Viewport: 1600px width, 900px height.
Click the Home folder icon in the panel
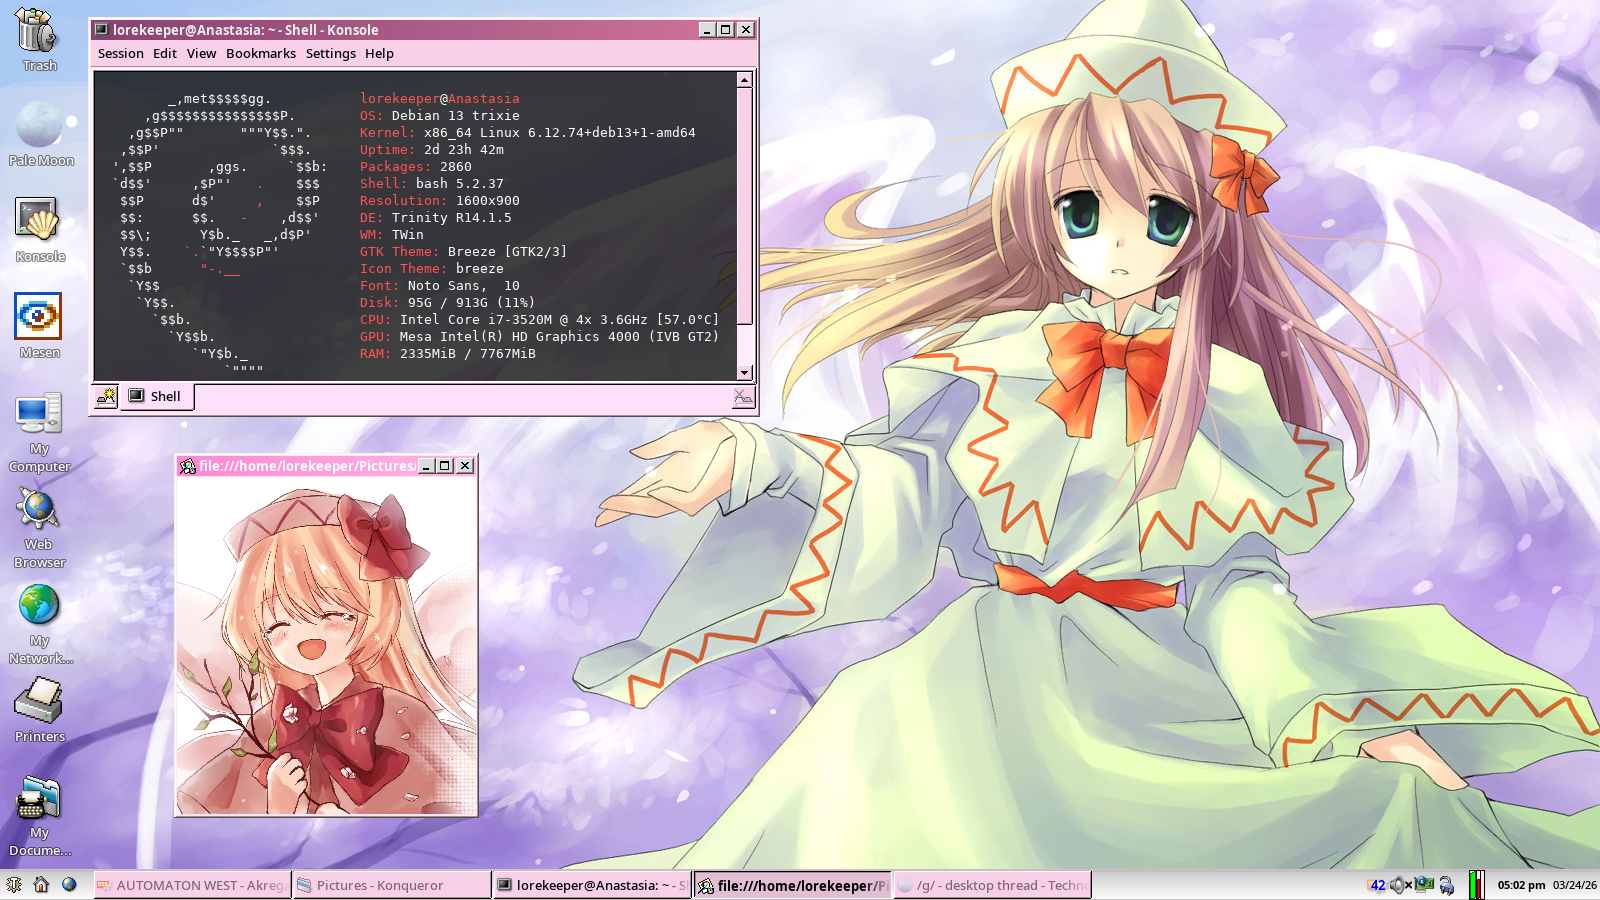pos(41,885)
